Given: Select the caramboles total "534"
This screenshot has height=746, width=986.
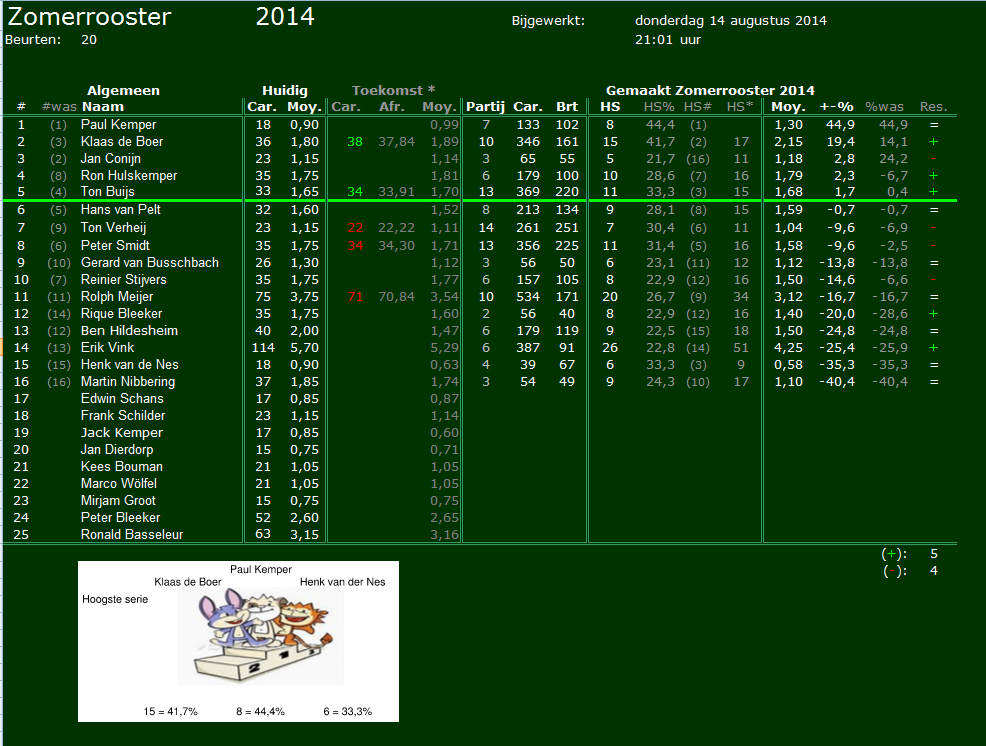Looking at the screenshot, I should pos(528,296).
